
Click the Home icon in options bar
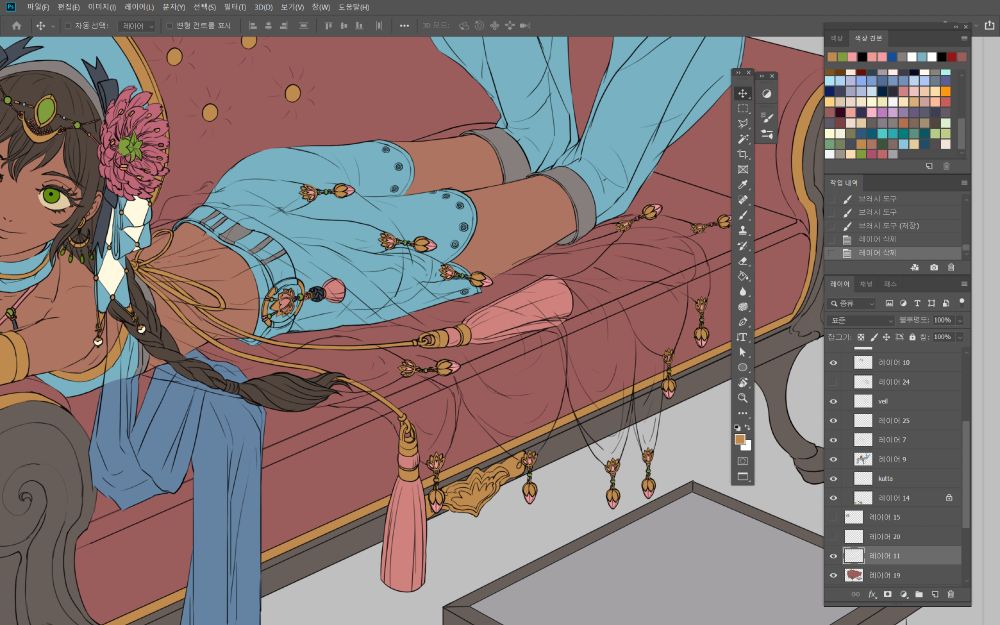(17, 26)
